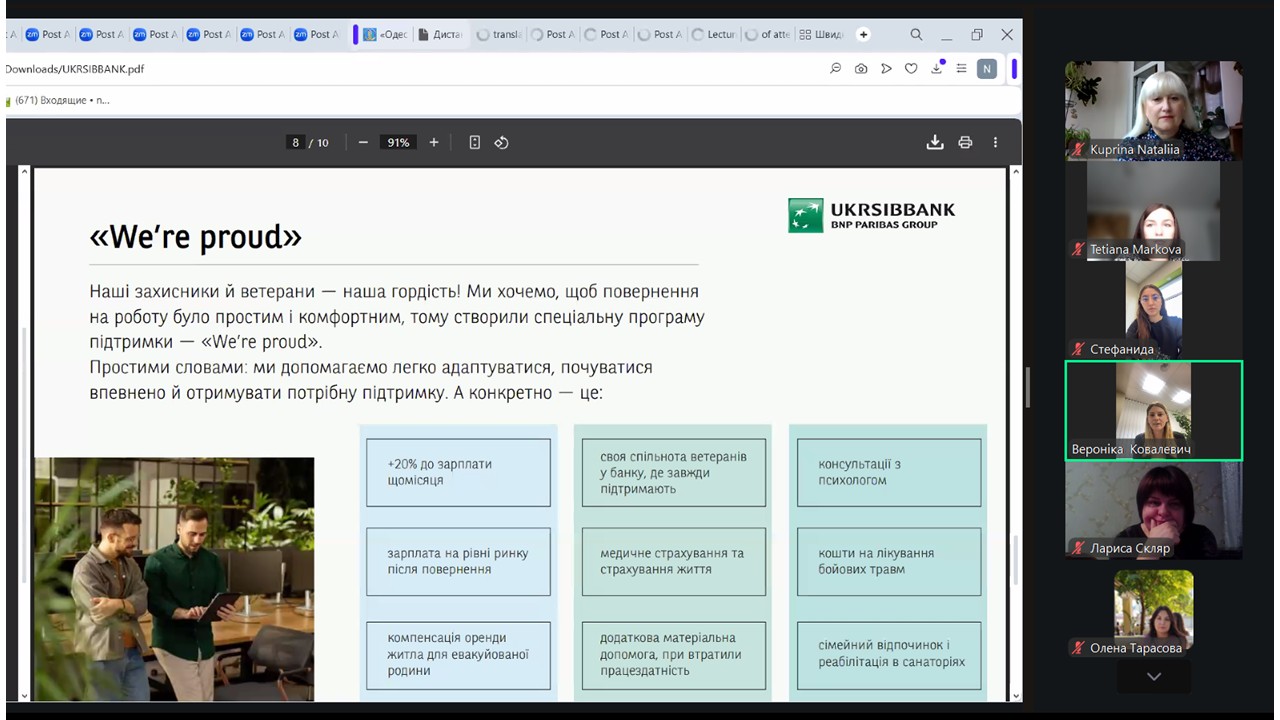Screen dimensions: 1280x720
Task: Rotate the PDF page counterclockwise
Action: [x=501, y=142]
